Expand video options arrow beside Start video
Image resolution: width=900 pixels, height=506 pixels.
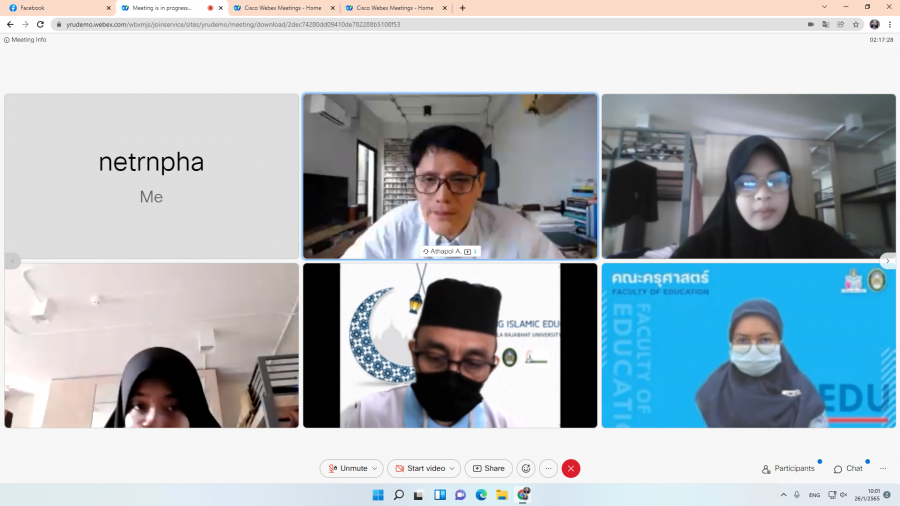(453, 468)
